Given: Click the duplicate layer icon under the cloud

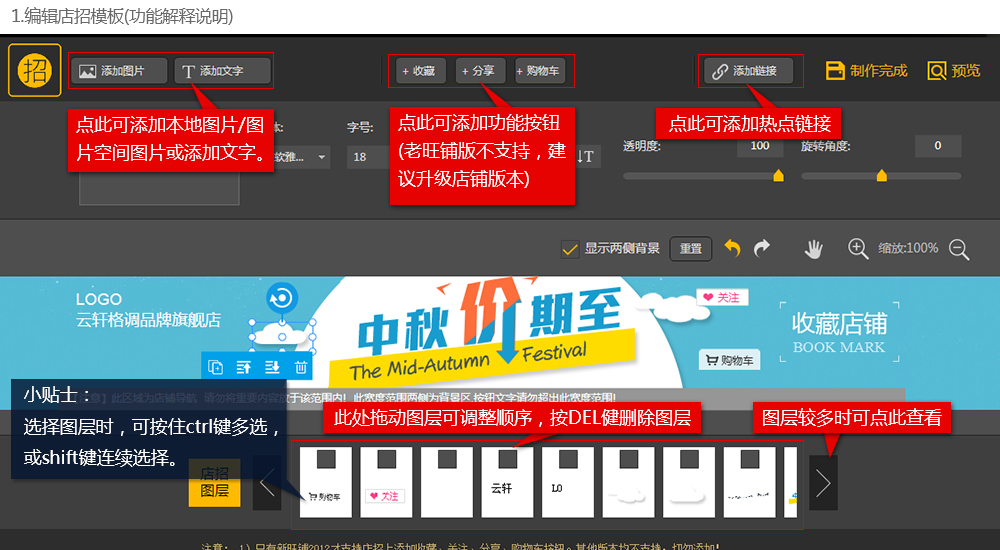Looking at the screenshot, I should tap(216, 367).
